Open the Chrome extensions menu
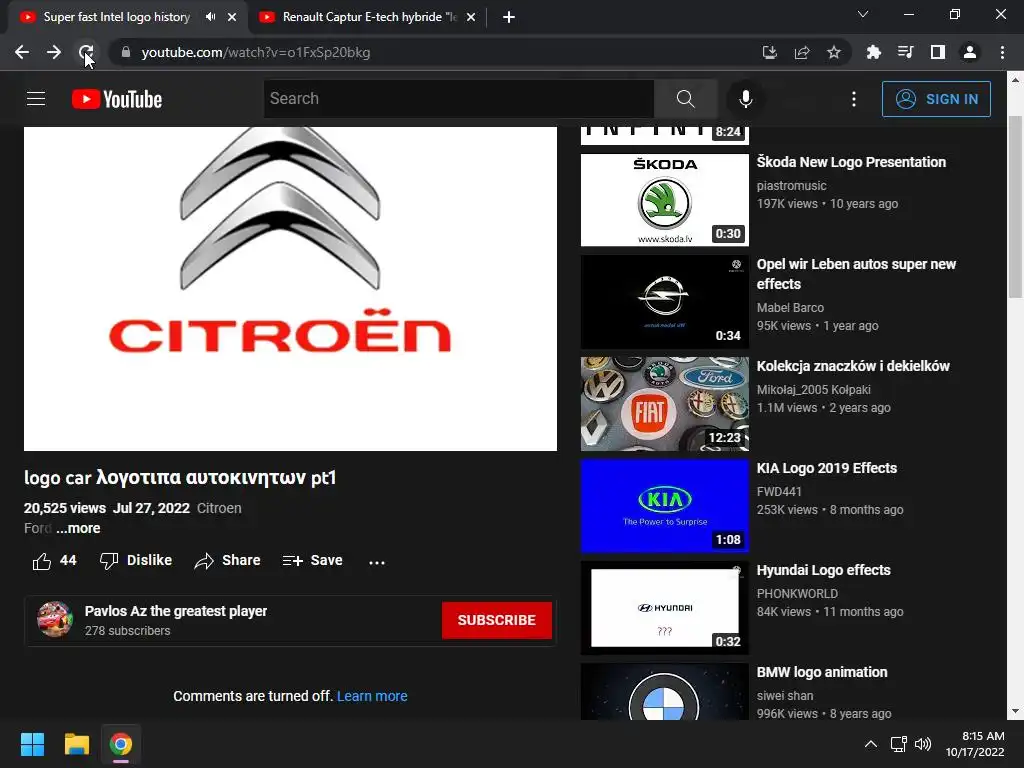Screen dimensions: 1024x768 tap(873, 52)
